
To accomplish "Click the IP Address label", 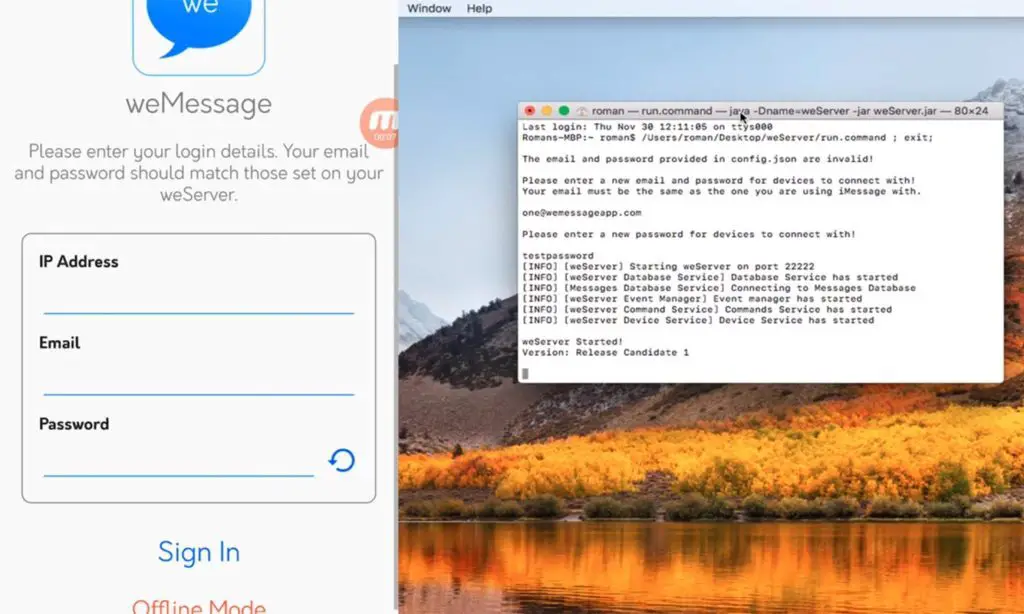I will (78, 262).
